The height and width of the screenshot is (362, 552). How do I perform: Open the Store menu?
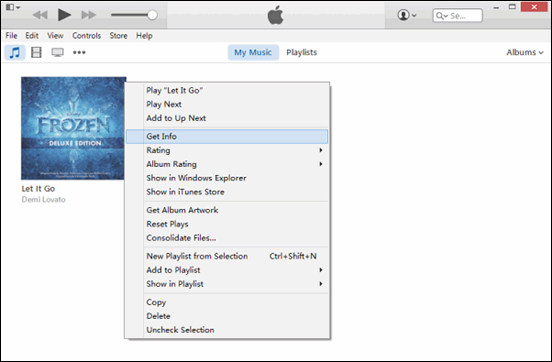118,36
